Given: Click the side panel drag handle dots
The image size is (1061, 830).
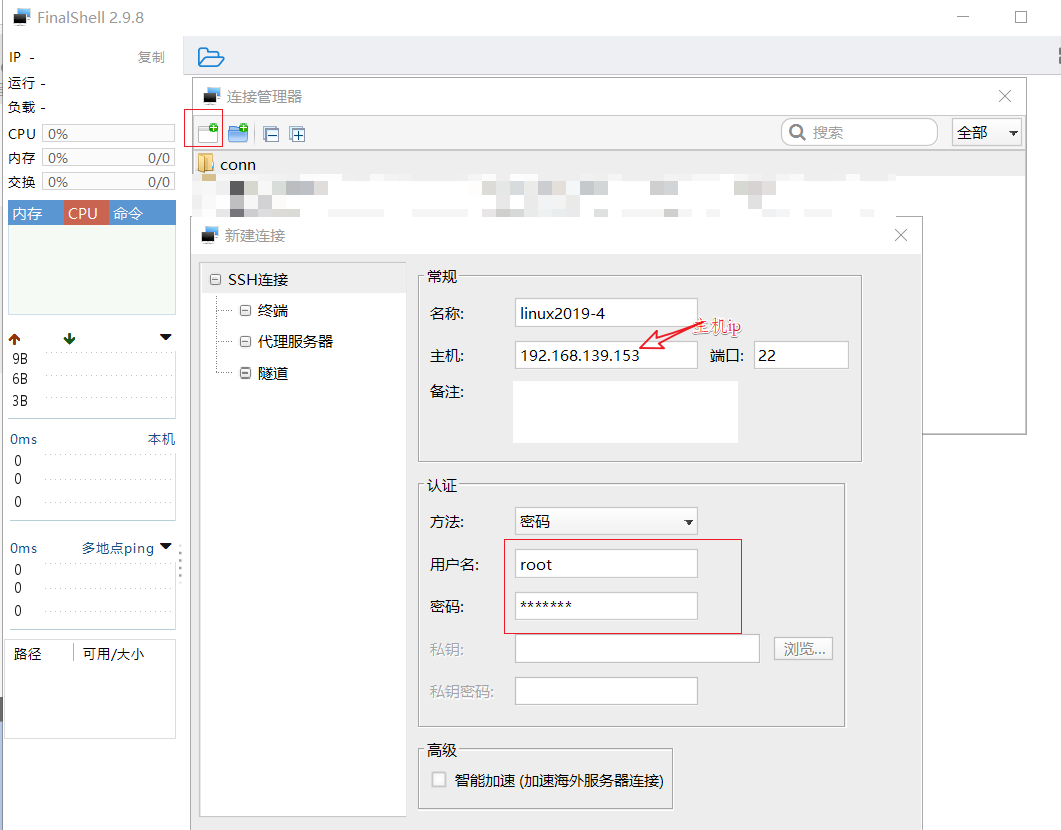Looking at the screenshot, I should tap(180, 565).
